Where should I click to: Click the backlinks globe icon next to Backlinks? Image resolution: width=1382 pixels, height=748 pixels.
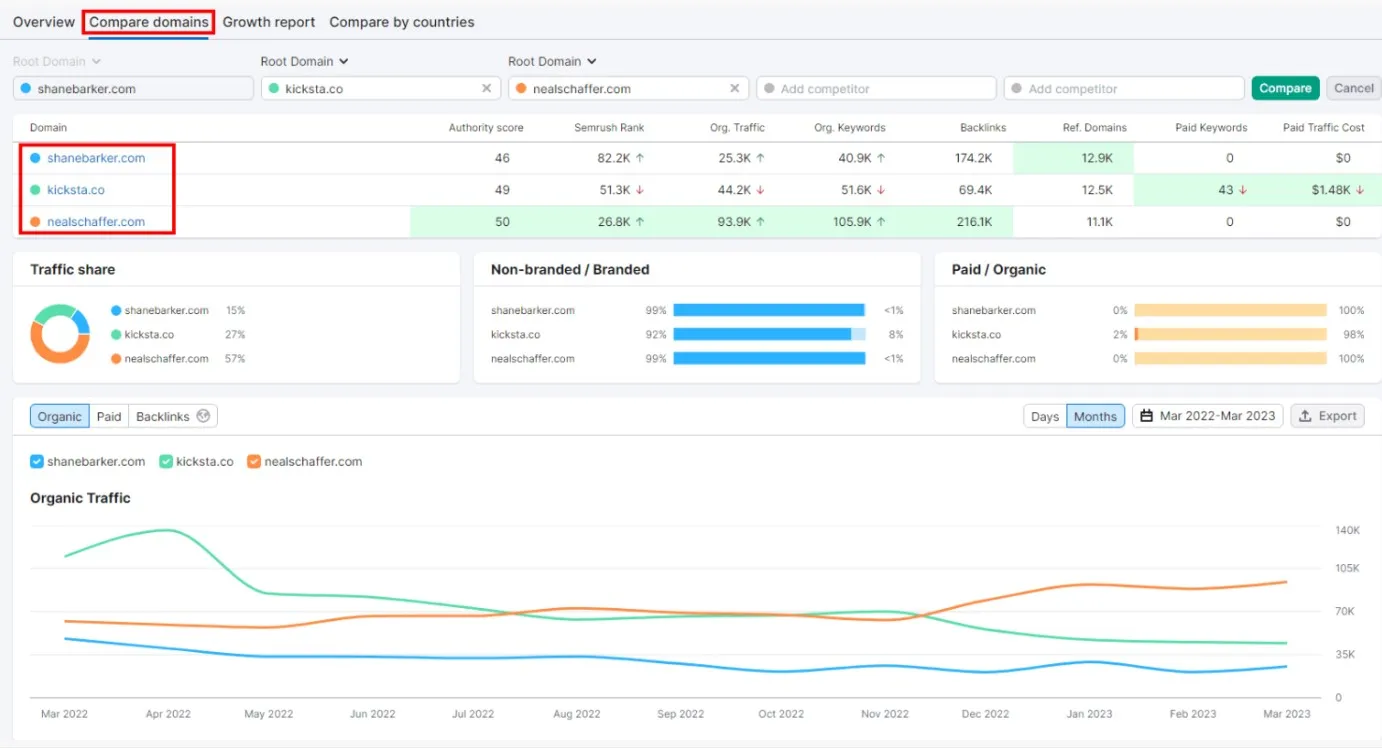[203, 416]
